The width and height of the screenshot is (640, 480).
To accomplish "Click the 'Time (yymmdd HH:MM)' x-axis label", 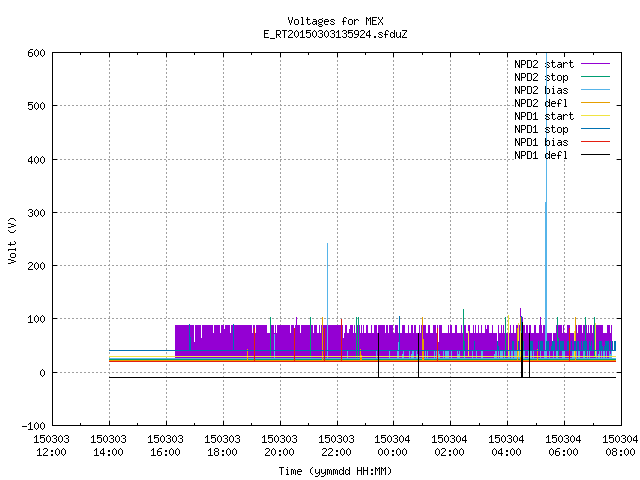I will [335, 471].
